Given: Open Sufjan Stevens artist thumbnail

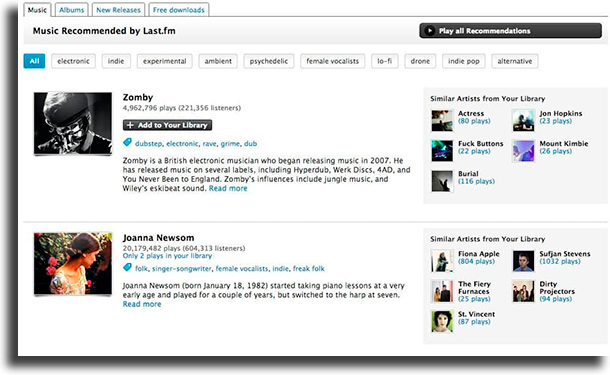Looking at the screenshot, I should [x=523, y=261].
